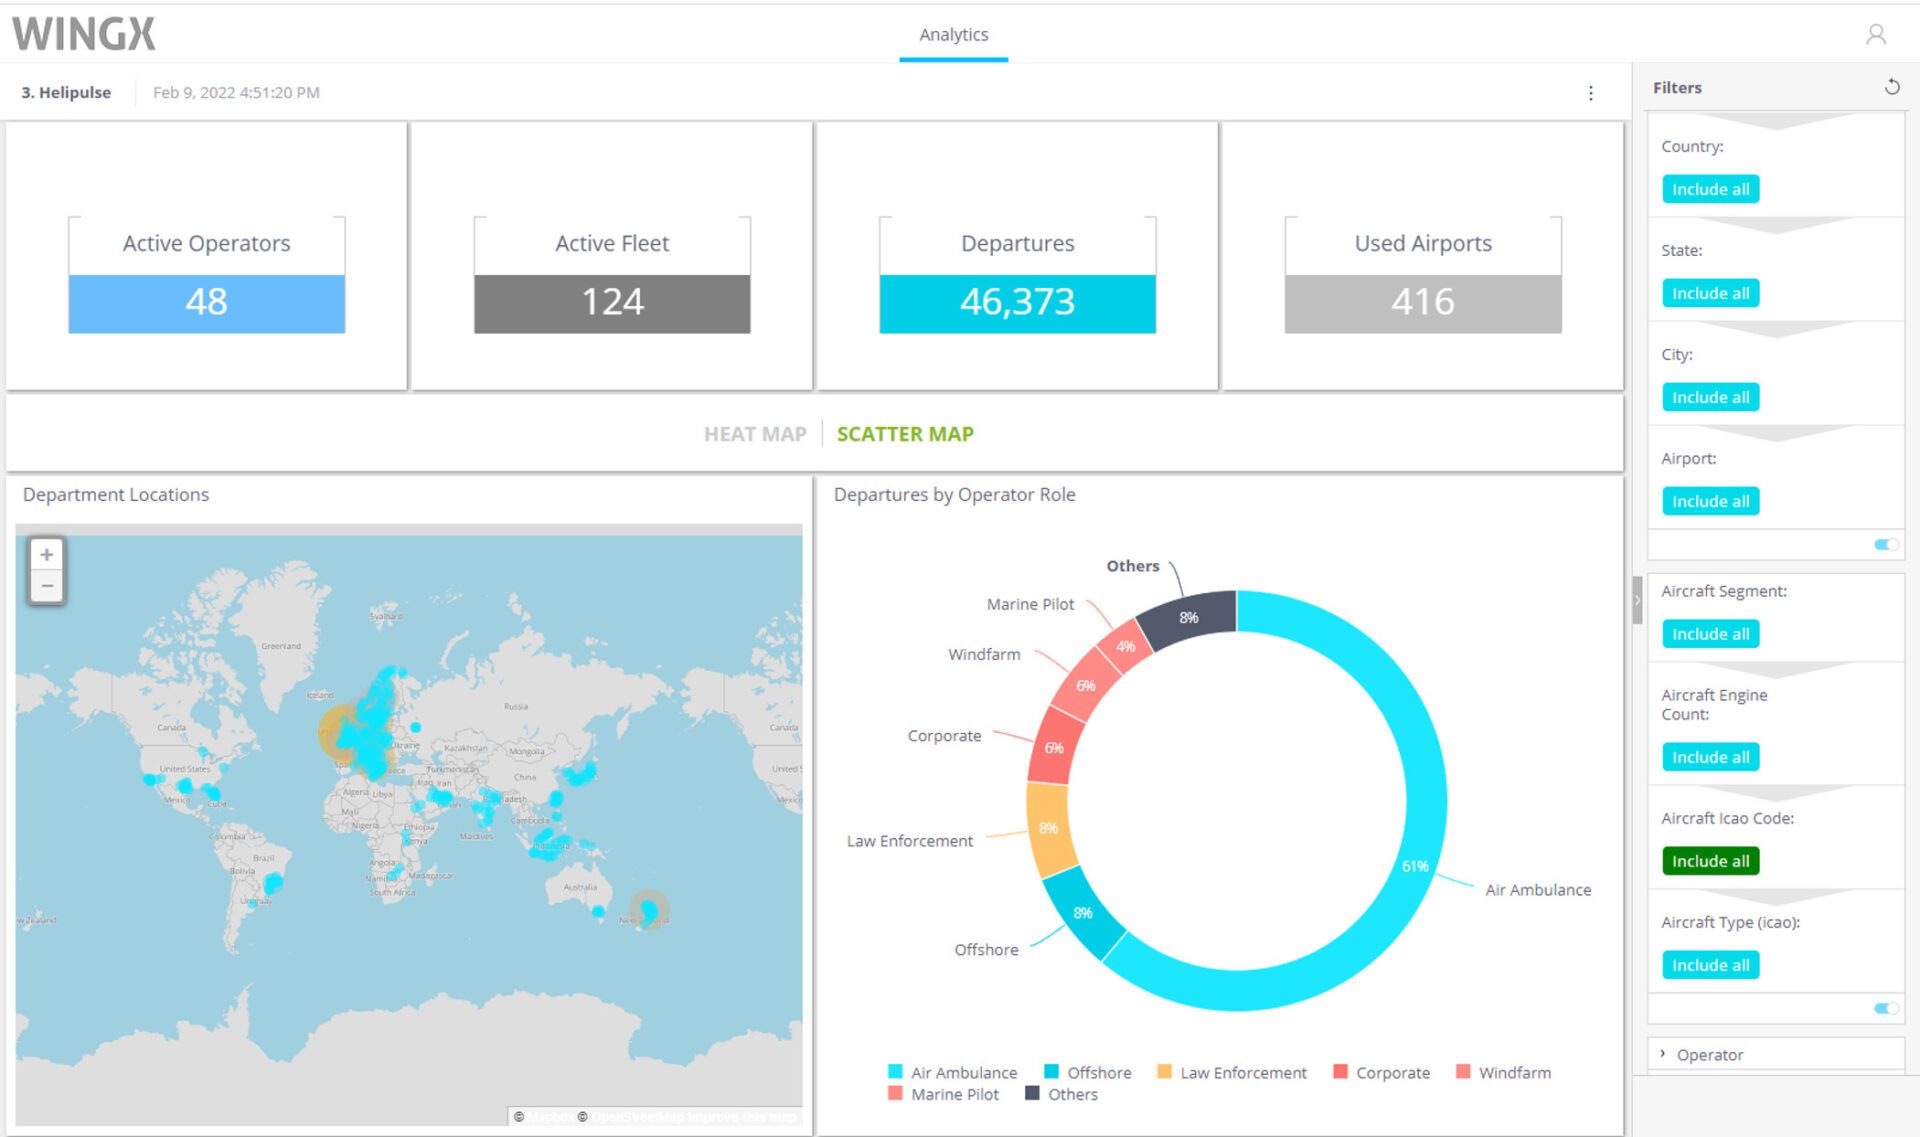Screen dimensions: 1920x1137
Task: Collapse the filters side panel handle
Action: point(1637,600)
